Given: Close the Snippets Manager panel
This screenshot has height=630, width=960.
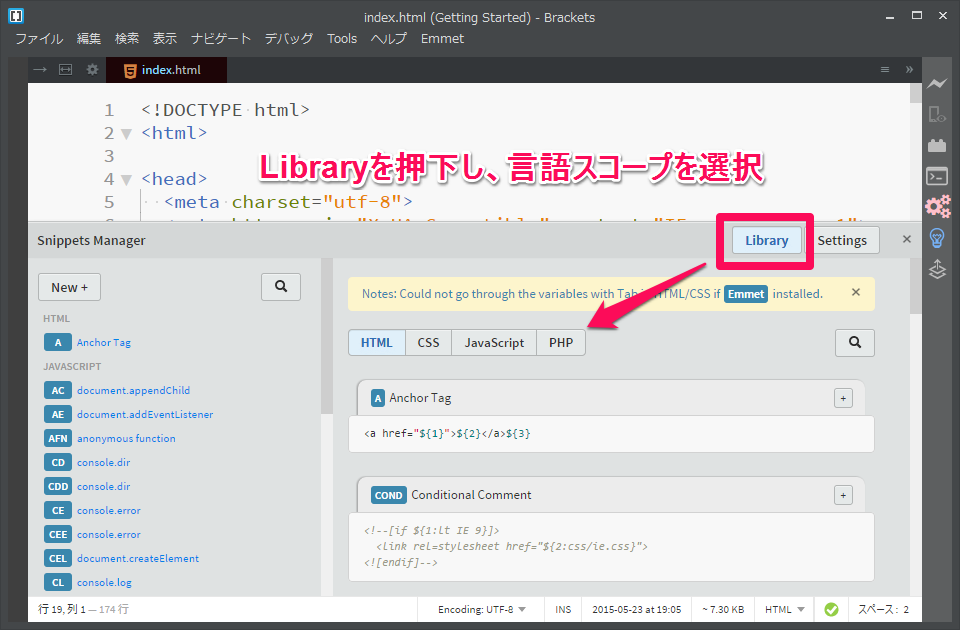Looking at the screenshot, I should 907,239.
